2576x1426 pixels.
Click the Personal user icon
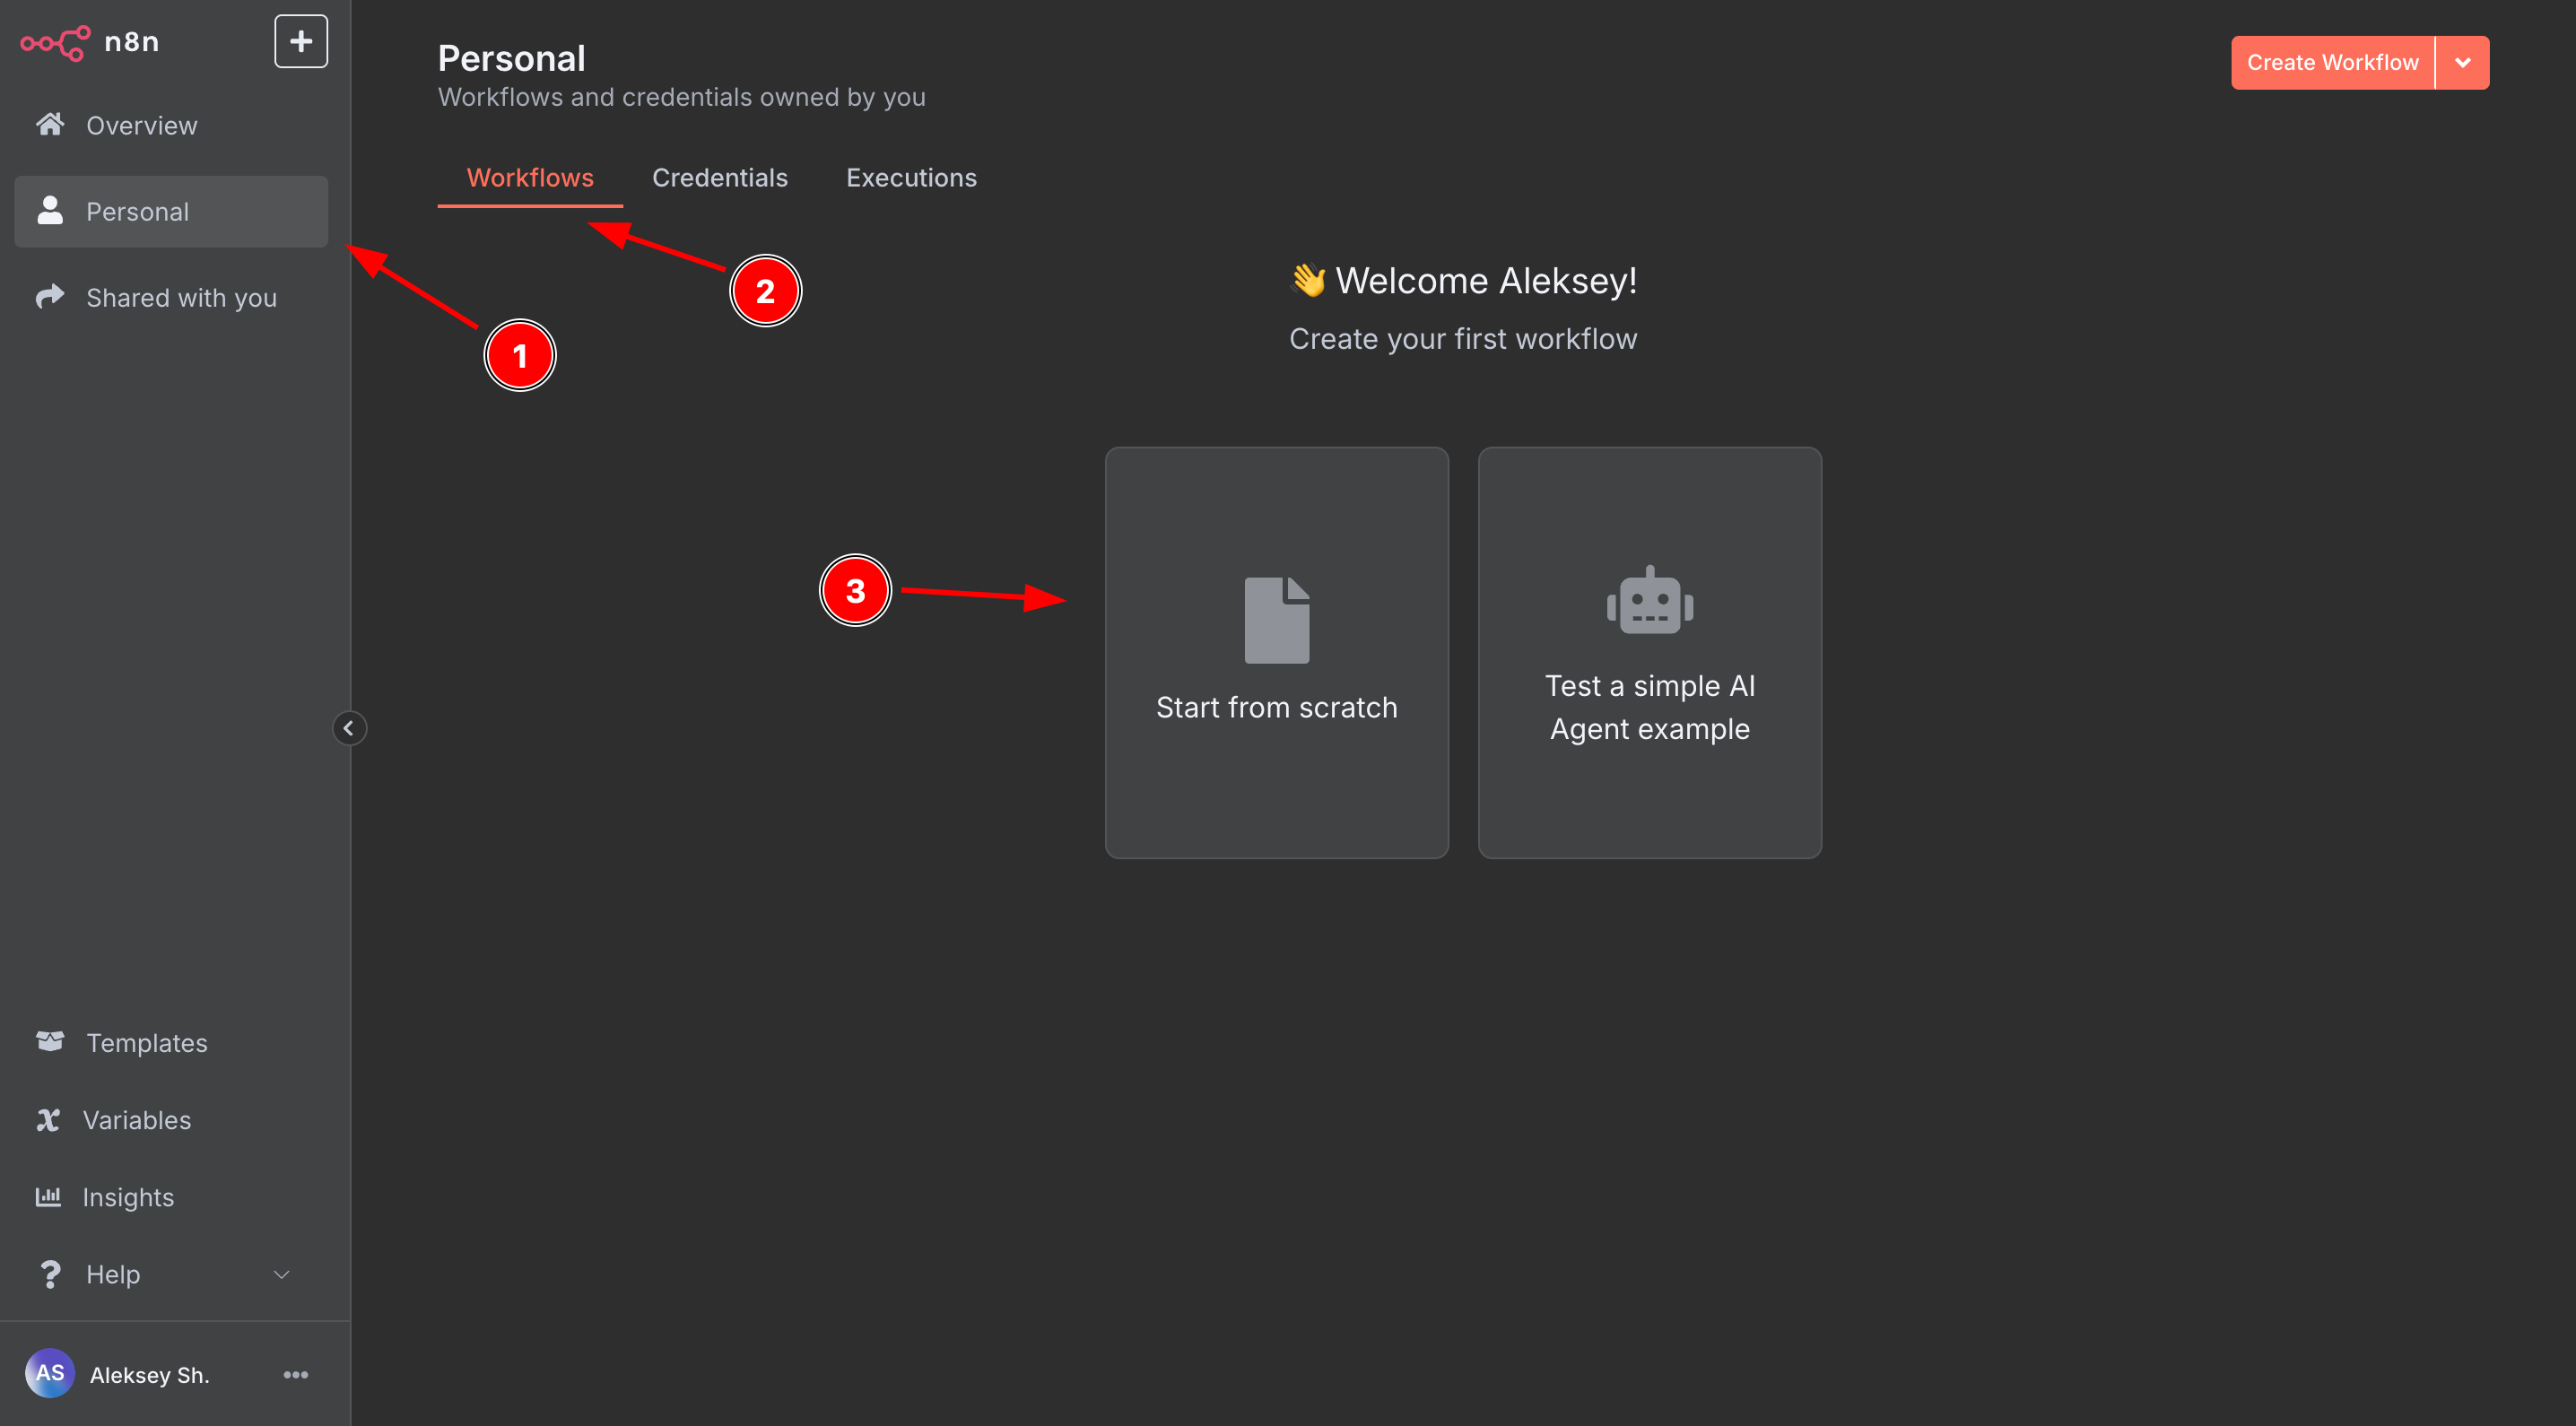pyautogui.click(x=50, y=210)
